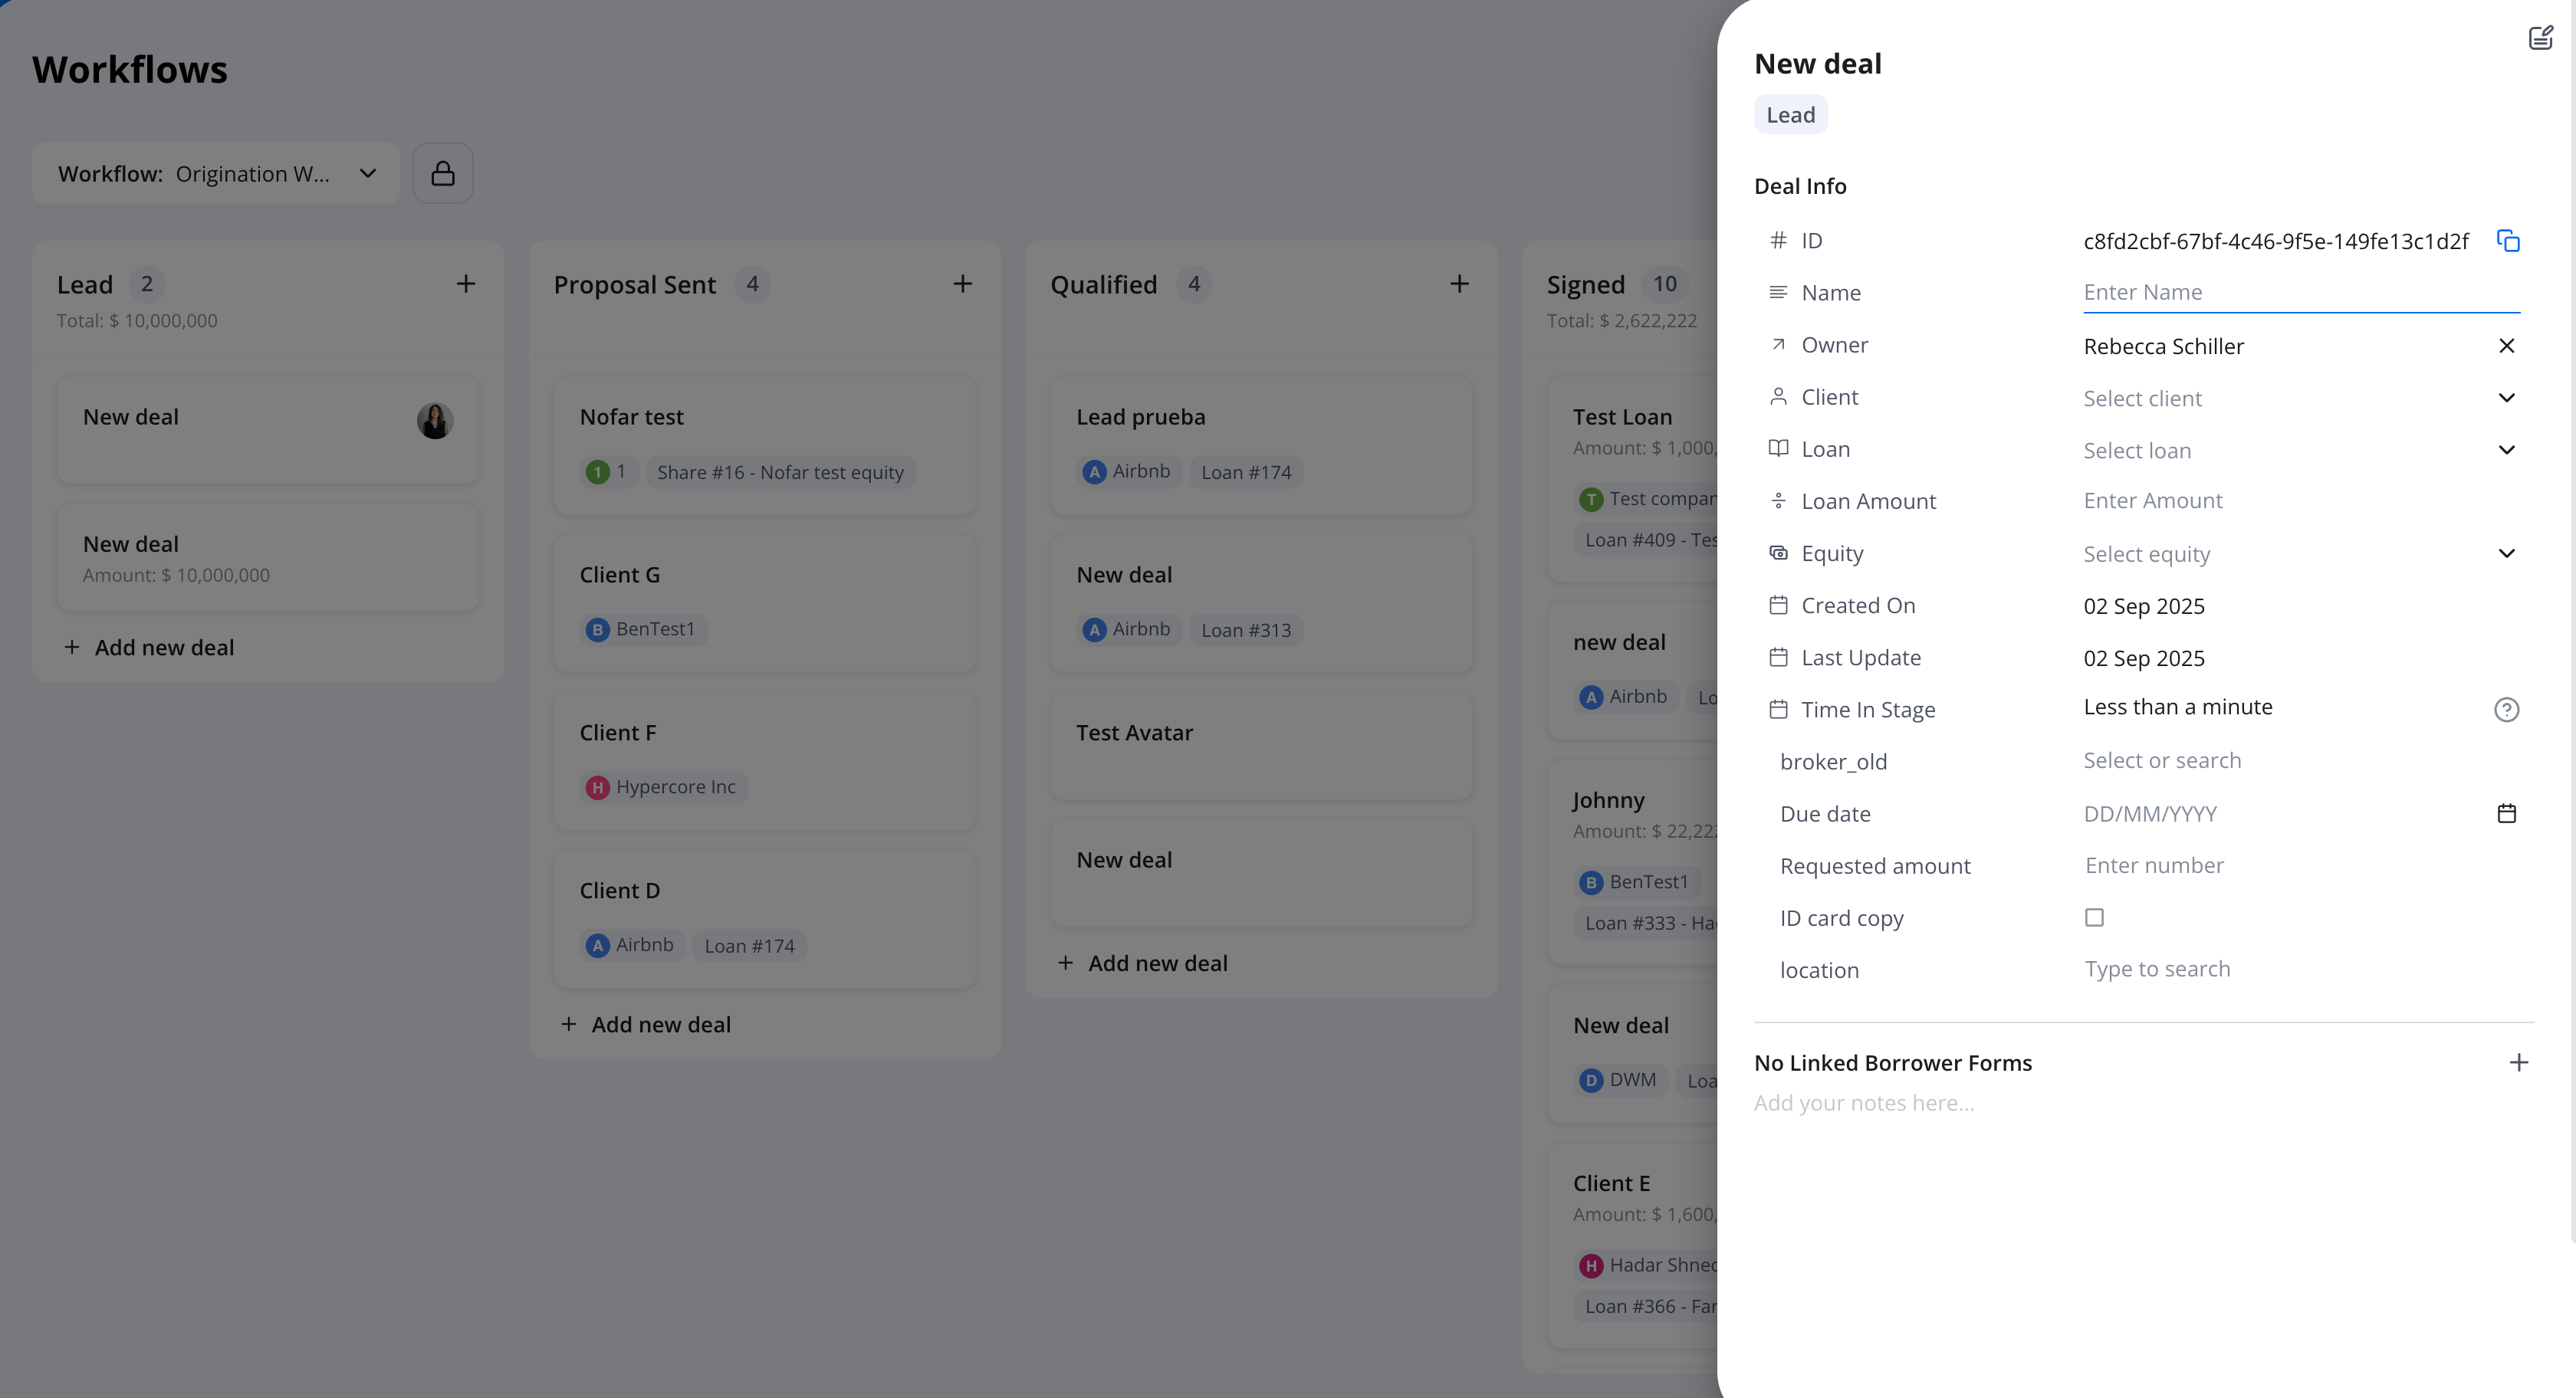Click the Lead stage tag in deal panel
This screenshot has width=2576, height=1398.
pos(1790,115)
